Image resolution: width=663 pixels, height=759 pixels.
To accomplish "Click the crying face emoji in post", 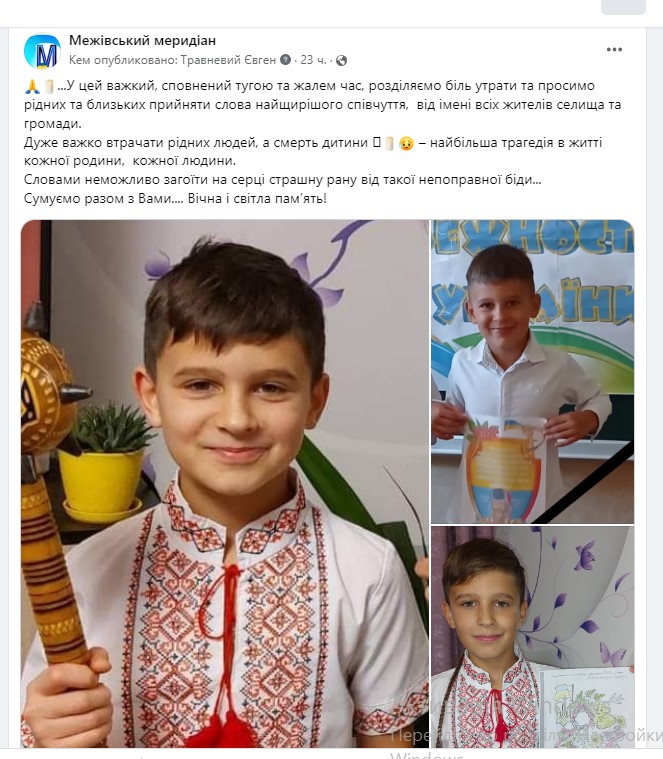I will click(x=407, y=144).
